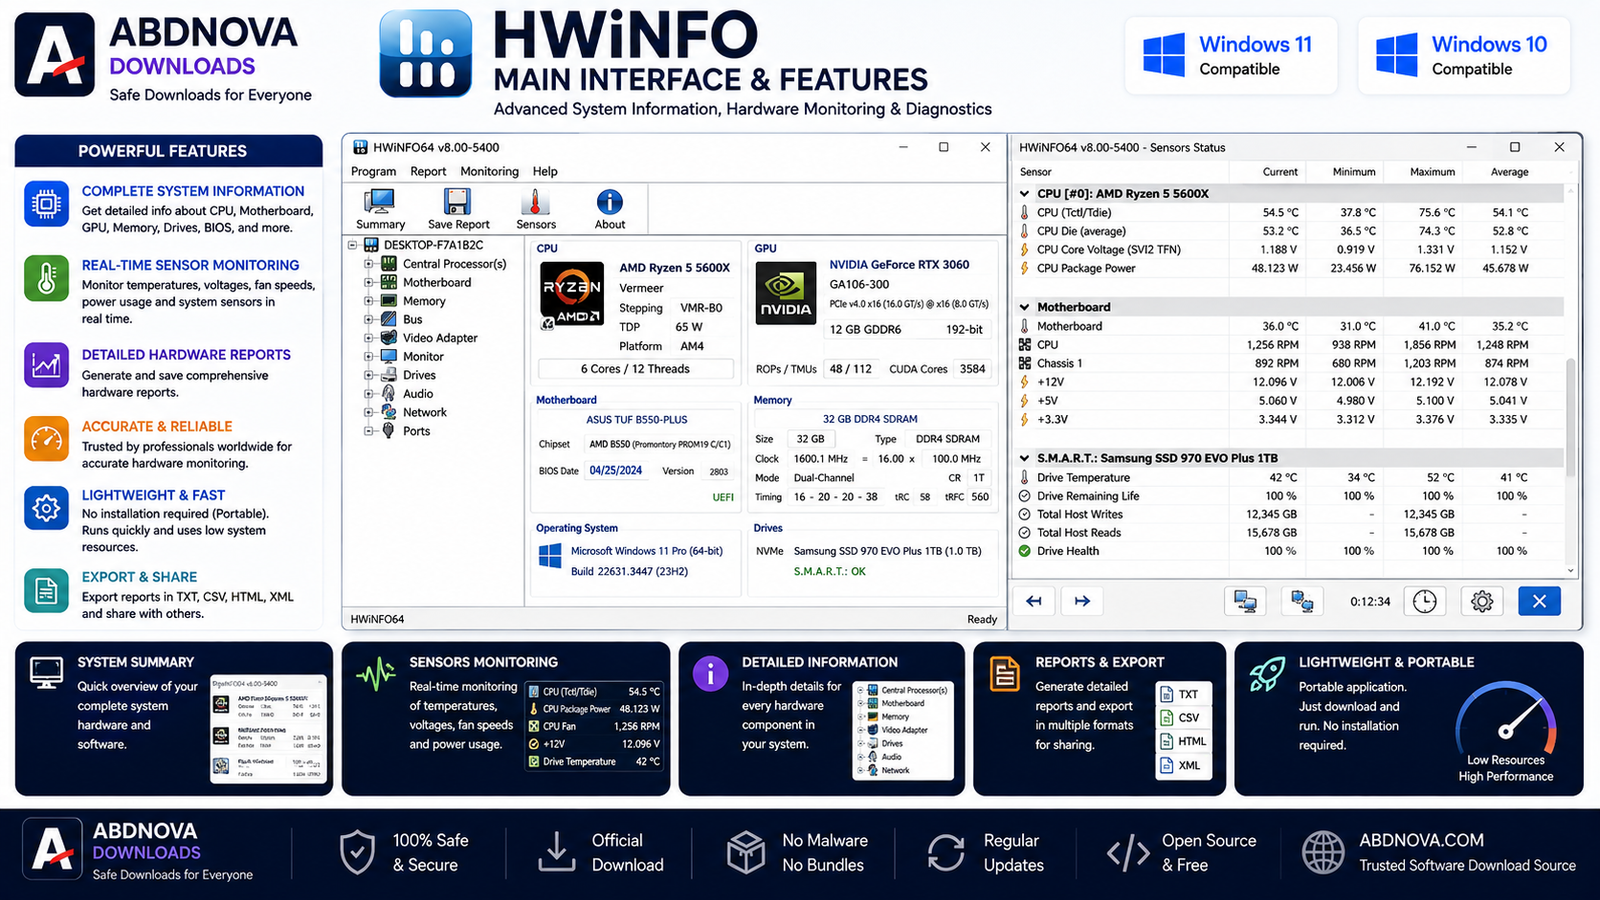Click the Minimum column header
Screen dimensions: 1600x900
point(1354,172)
